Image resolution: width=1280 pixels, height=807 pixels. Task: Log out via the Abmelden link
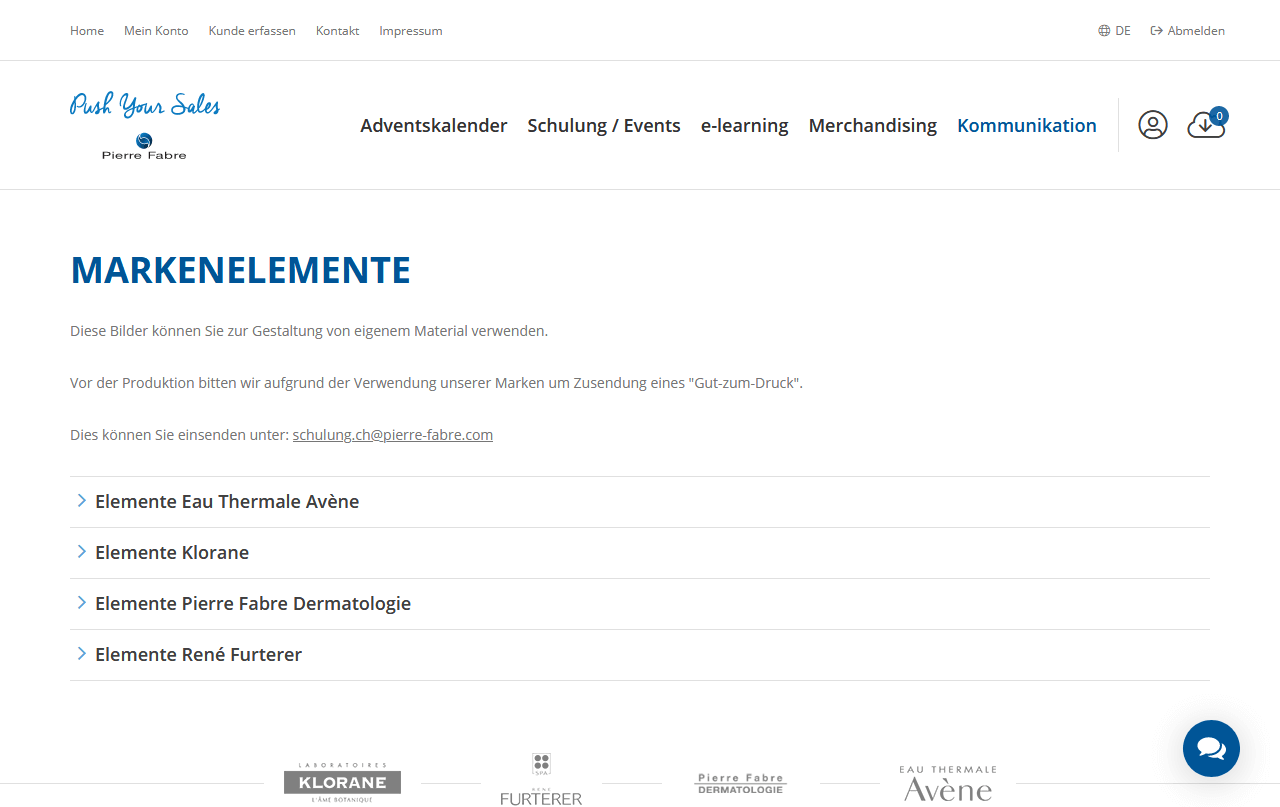(1187, 31)
